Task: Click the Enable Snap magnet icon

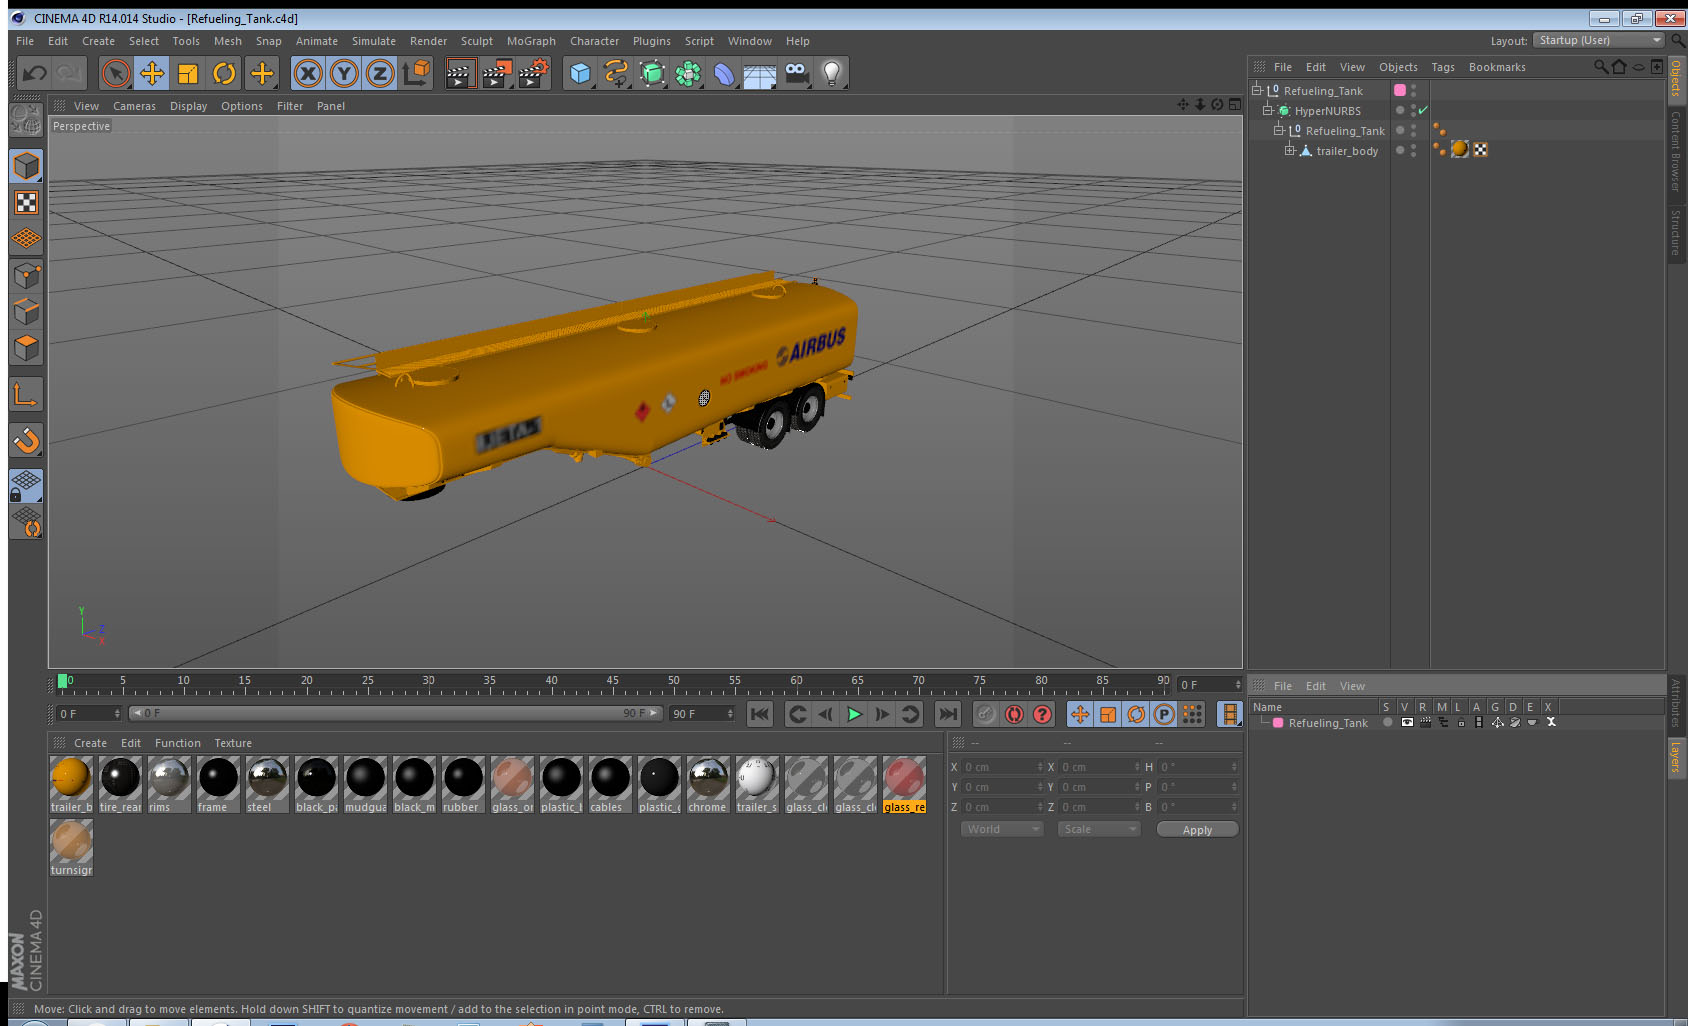Action: 26,440
